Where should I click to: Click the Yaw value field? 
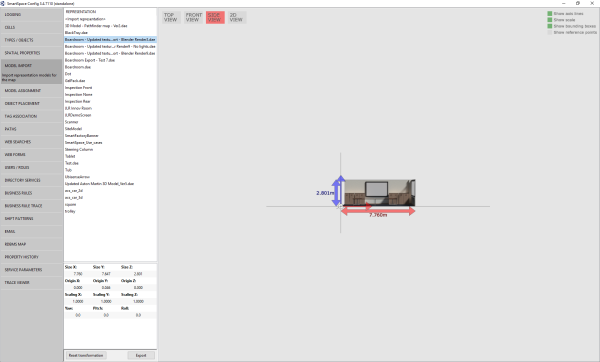[x=78, y=315]
